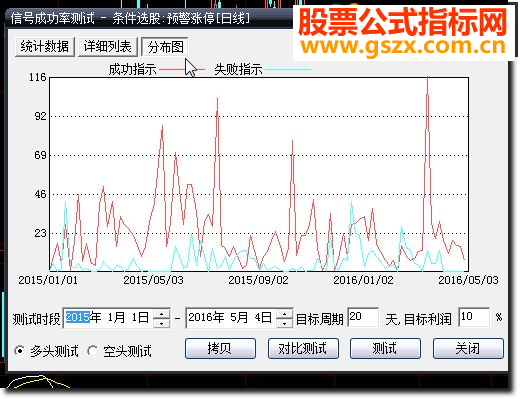The width and height of the screenshot is (520, 399).
Task: Click the 2015/09/02 axis date label
Action: click(x=258, y=280)
